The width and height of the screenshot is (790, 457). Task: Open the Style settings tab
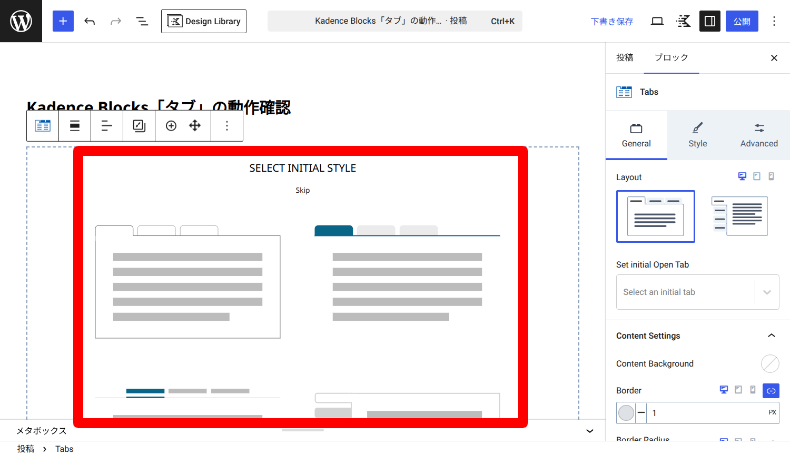[x=698, y=135]
